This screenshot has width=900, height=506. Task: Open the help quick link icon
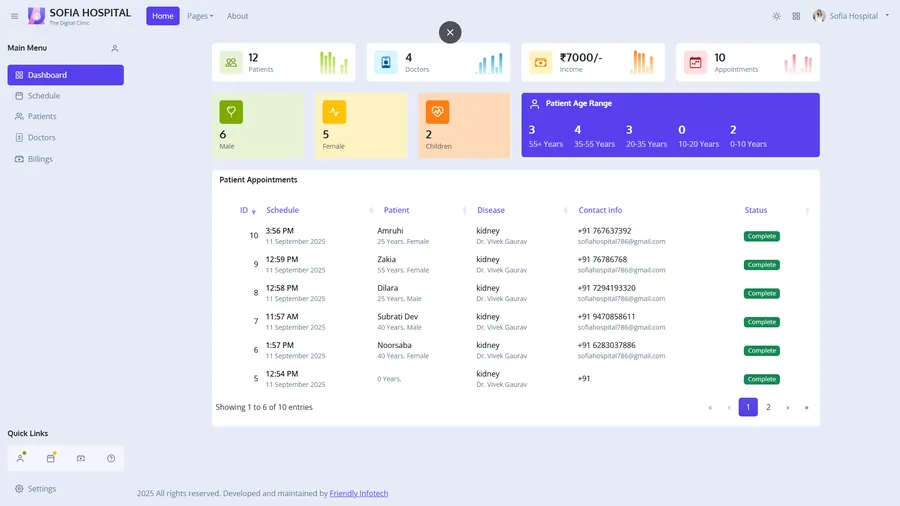111,458
